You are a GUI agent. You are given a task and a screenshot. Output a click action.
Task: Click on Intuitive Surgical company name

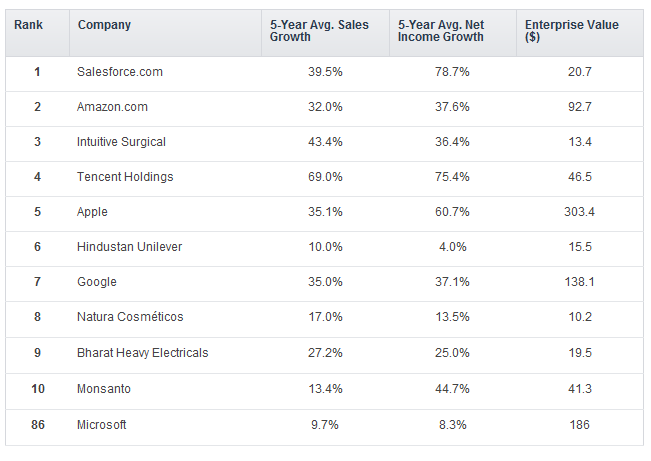click(121, 142)
